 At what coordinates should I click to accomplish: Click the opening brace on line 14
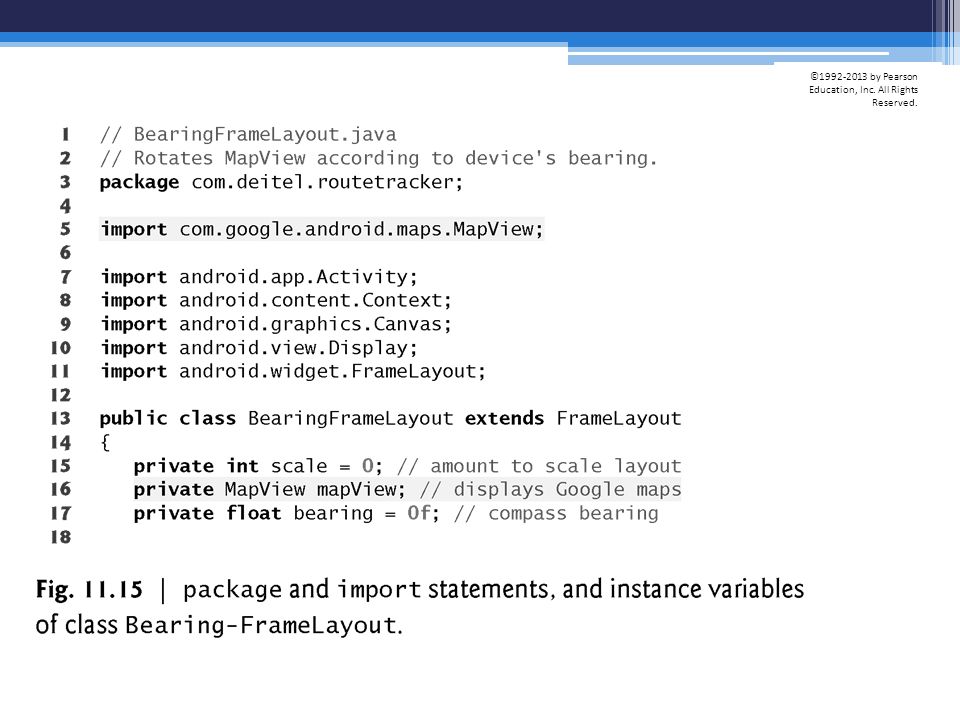(105, 442)
